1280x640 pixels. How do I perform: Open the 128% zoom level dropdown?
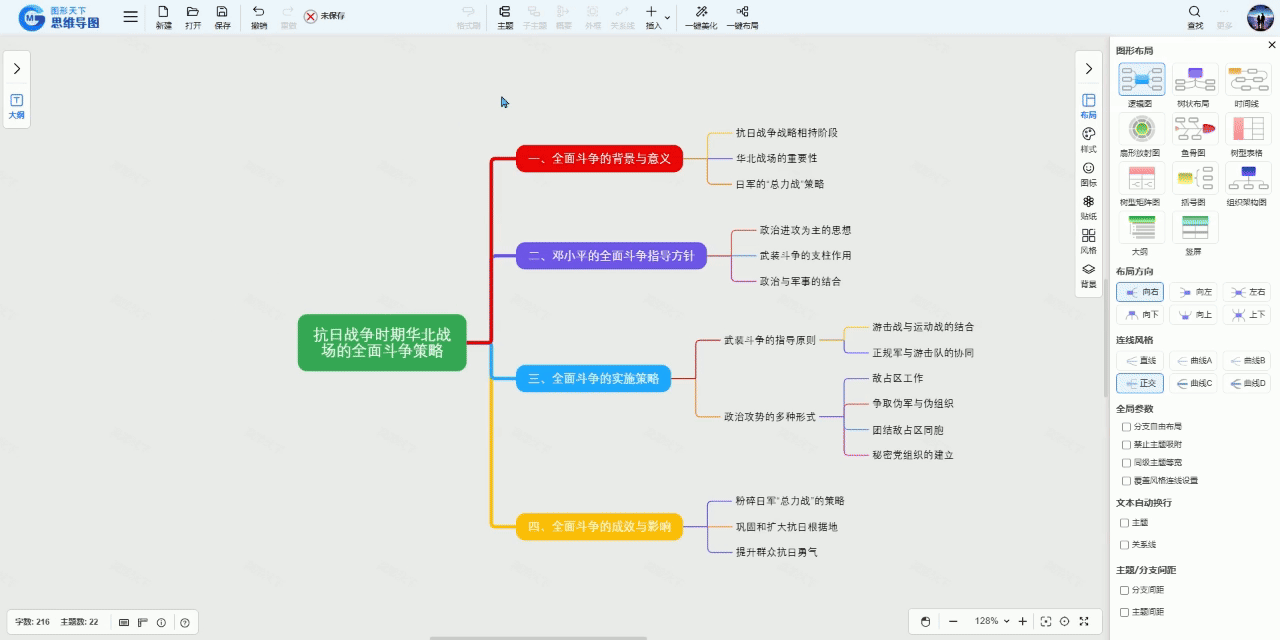point(992,621)
